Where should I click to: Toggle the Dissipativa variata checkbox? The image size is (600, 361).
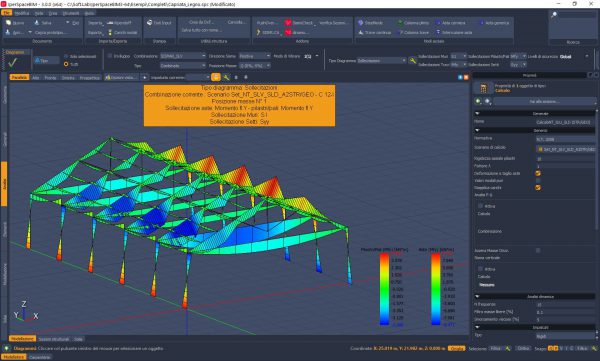point(538,188)
